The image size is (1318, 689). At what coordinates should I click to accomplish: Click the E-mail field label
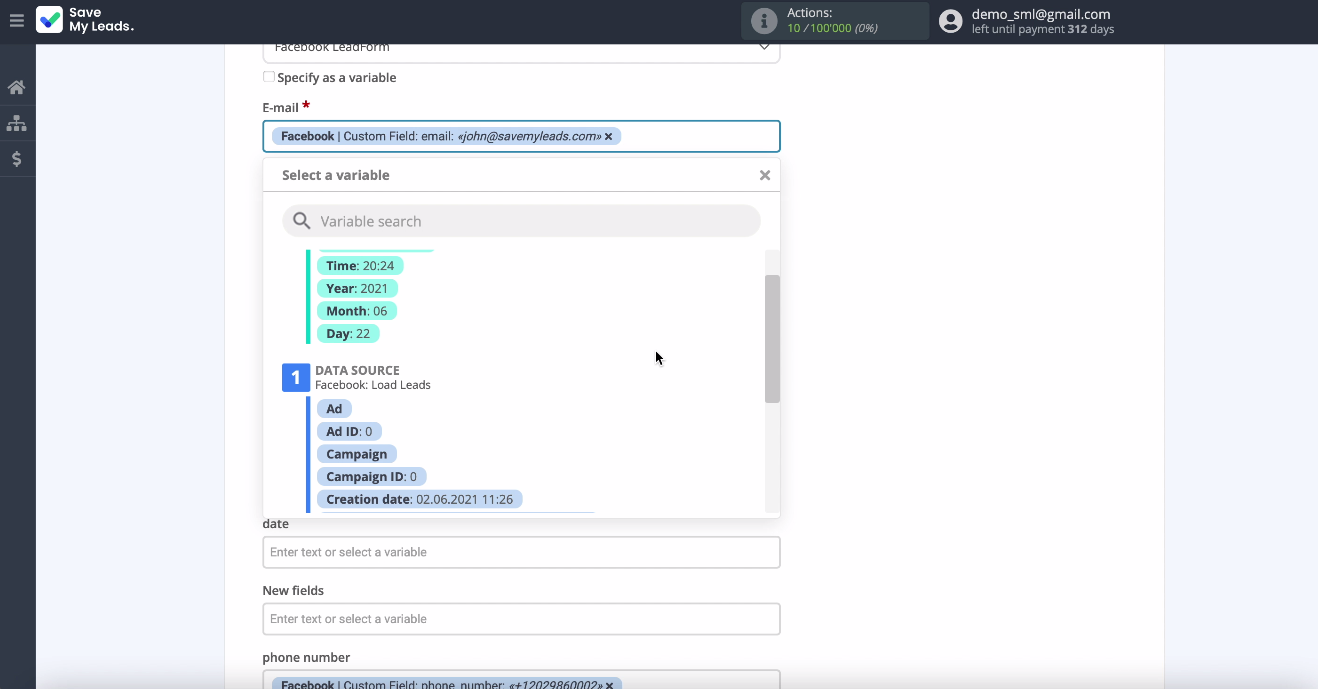[281, 107]
